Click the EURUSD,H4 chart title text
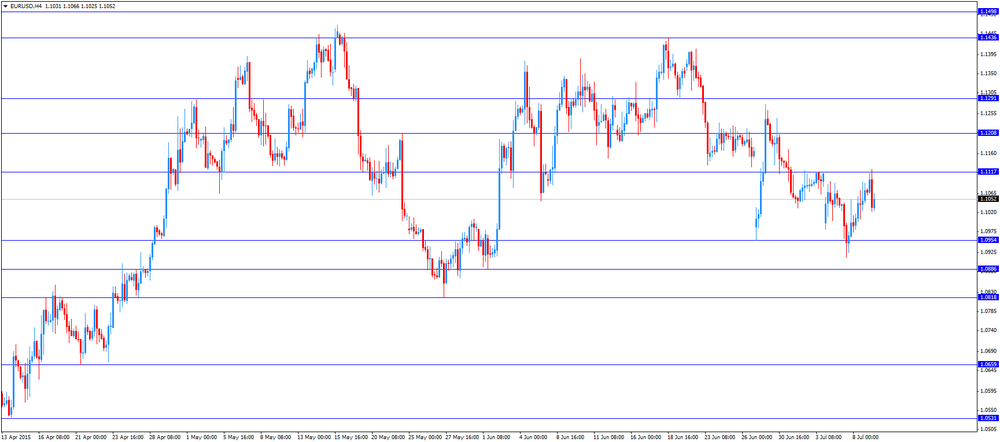Image resolution: width=1000 pixels, height=442 pixels. [x=26, y=6]
